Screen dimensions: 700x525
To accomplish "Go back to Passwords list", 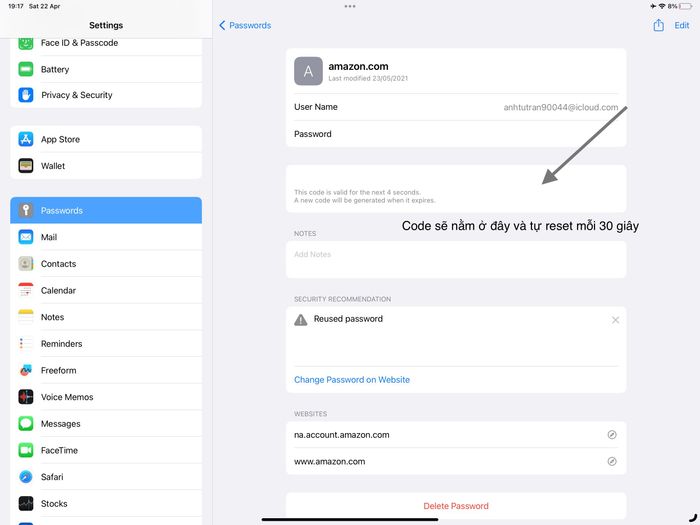I will click(x=245, y=25).
